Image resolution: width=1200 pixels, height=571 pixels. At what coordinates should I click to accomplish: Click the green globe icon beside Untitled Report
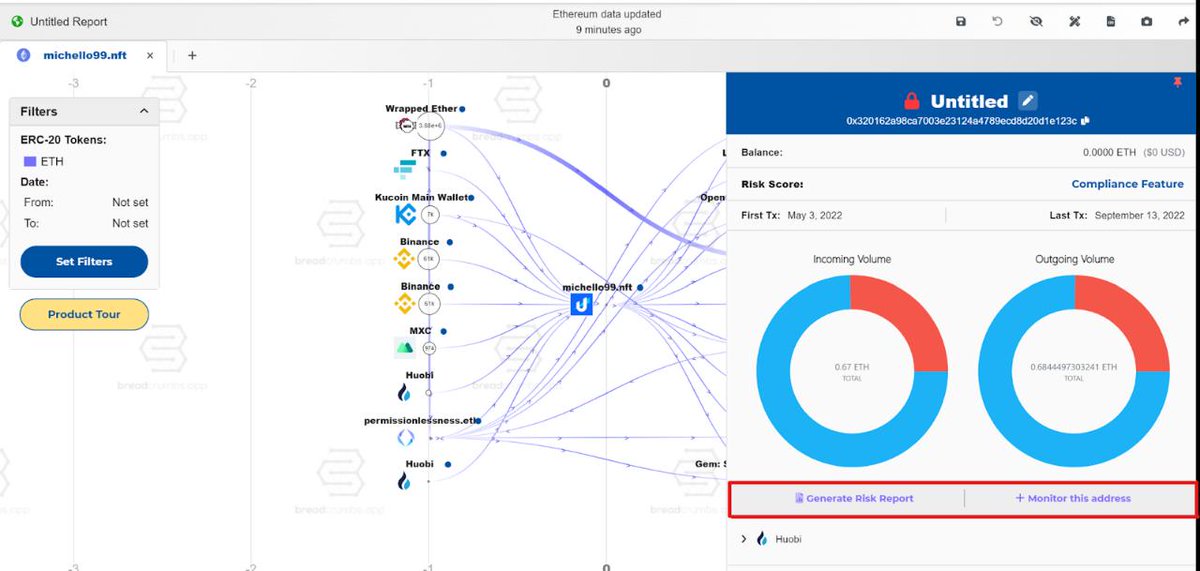(x=17, y=21)
